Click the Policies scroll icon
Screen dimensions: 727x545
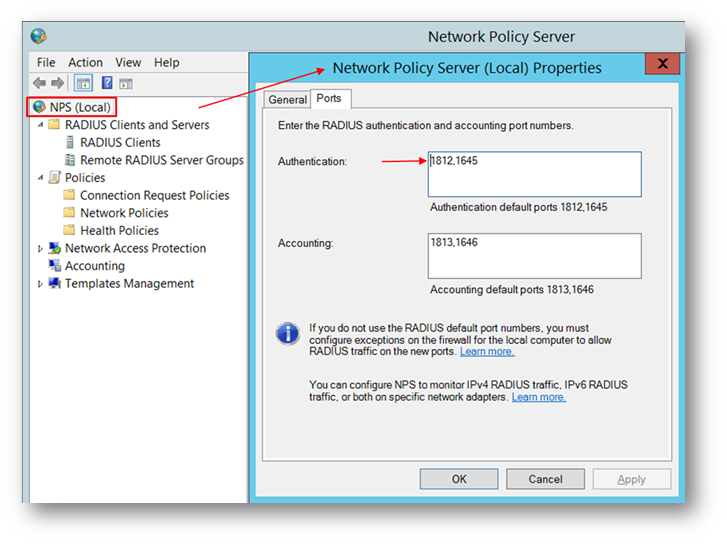[x=55, y=177]
